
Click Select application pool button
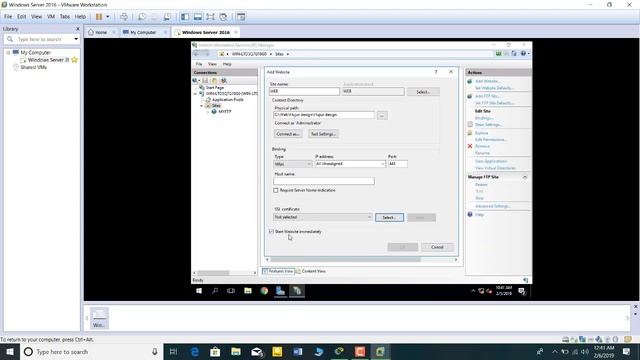click(x=423, y=92)
